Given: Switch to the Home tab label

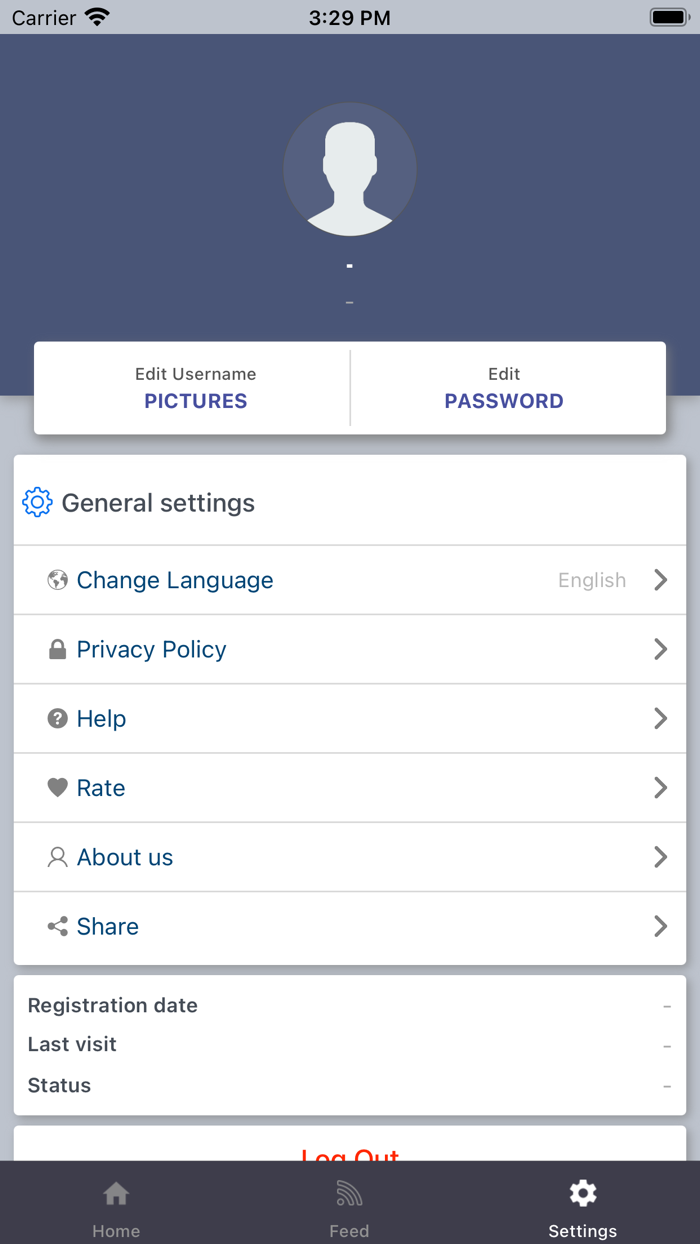Looking at the screenshot, I should (116, 1231).
